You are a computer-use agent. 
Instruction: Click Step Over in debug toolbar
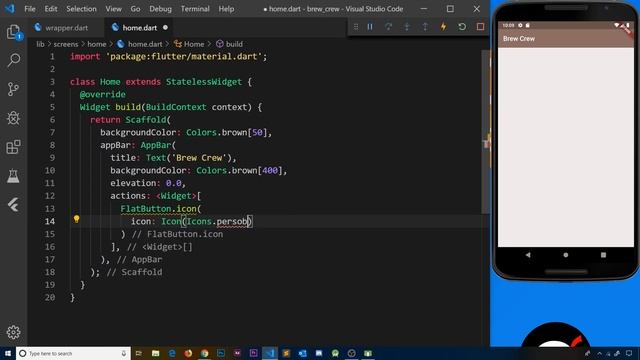coord(388,27)
